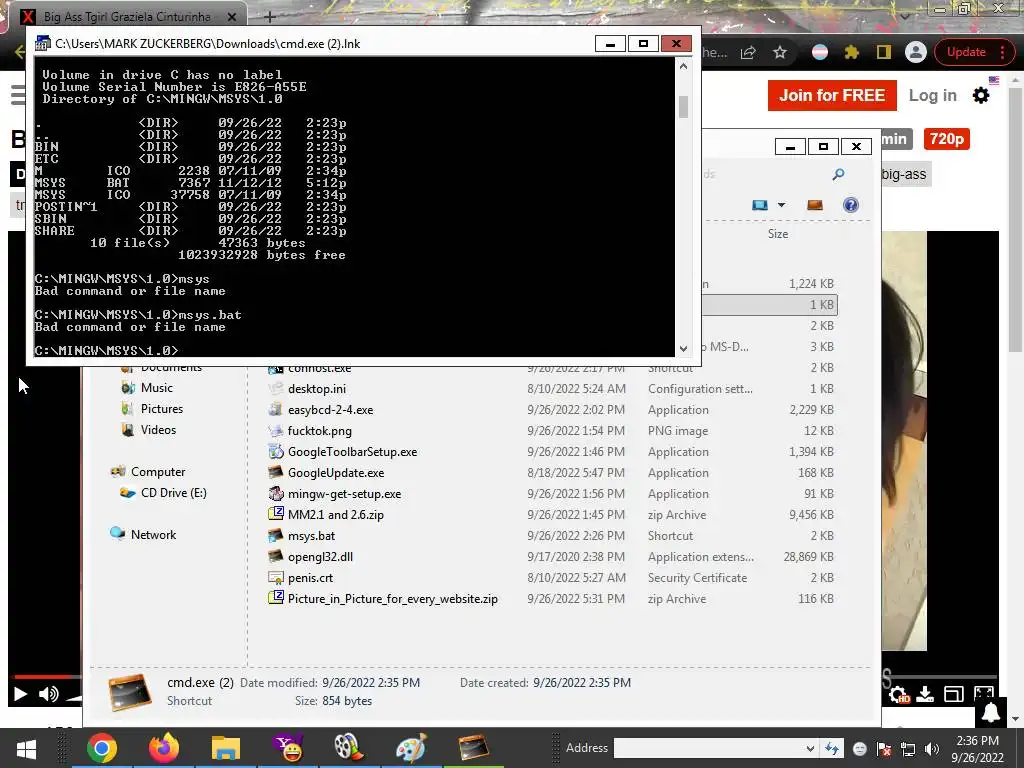Click the Action Center flag tray icon
Viewport: 1024px width, 768px height.
coord(884,749)
